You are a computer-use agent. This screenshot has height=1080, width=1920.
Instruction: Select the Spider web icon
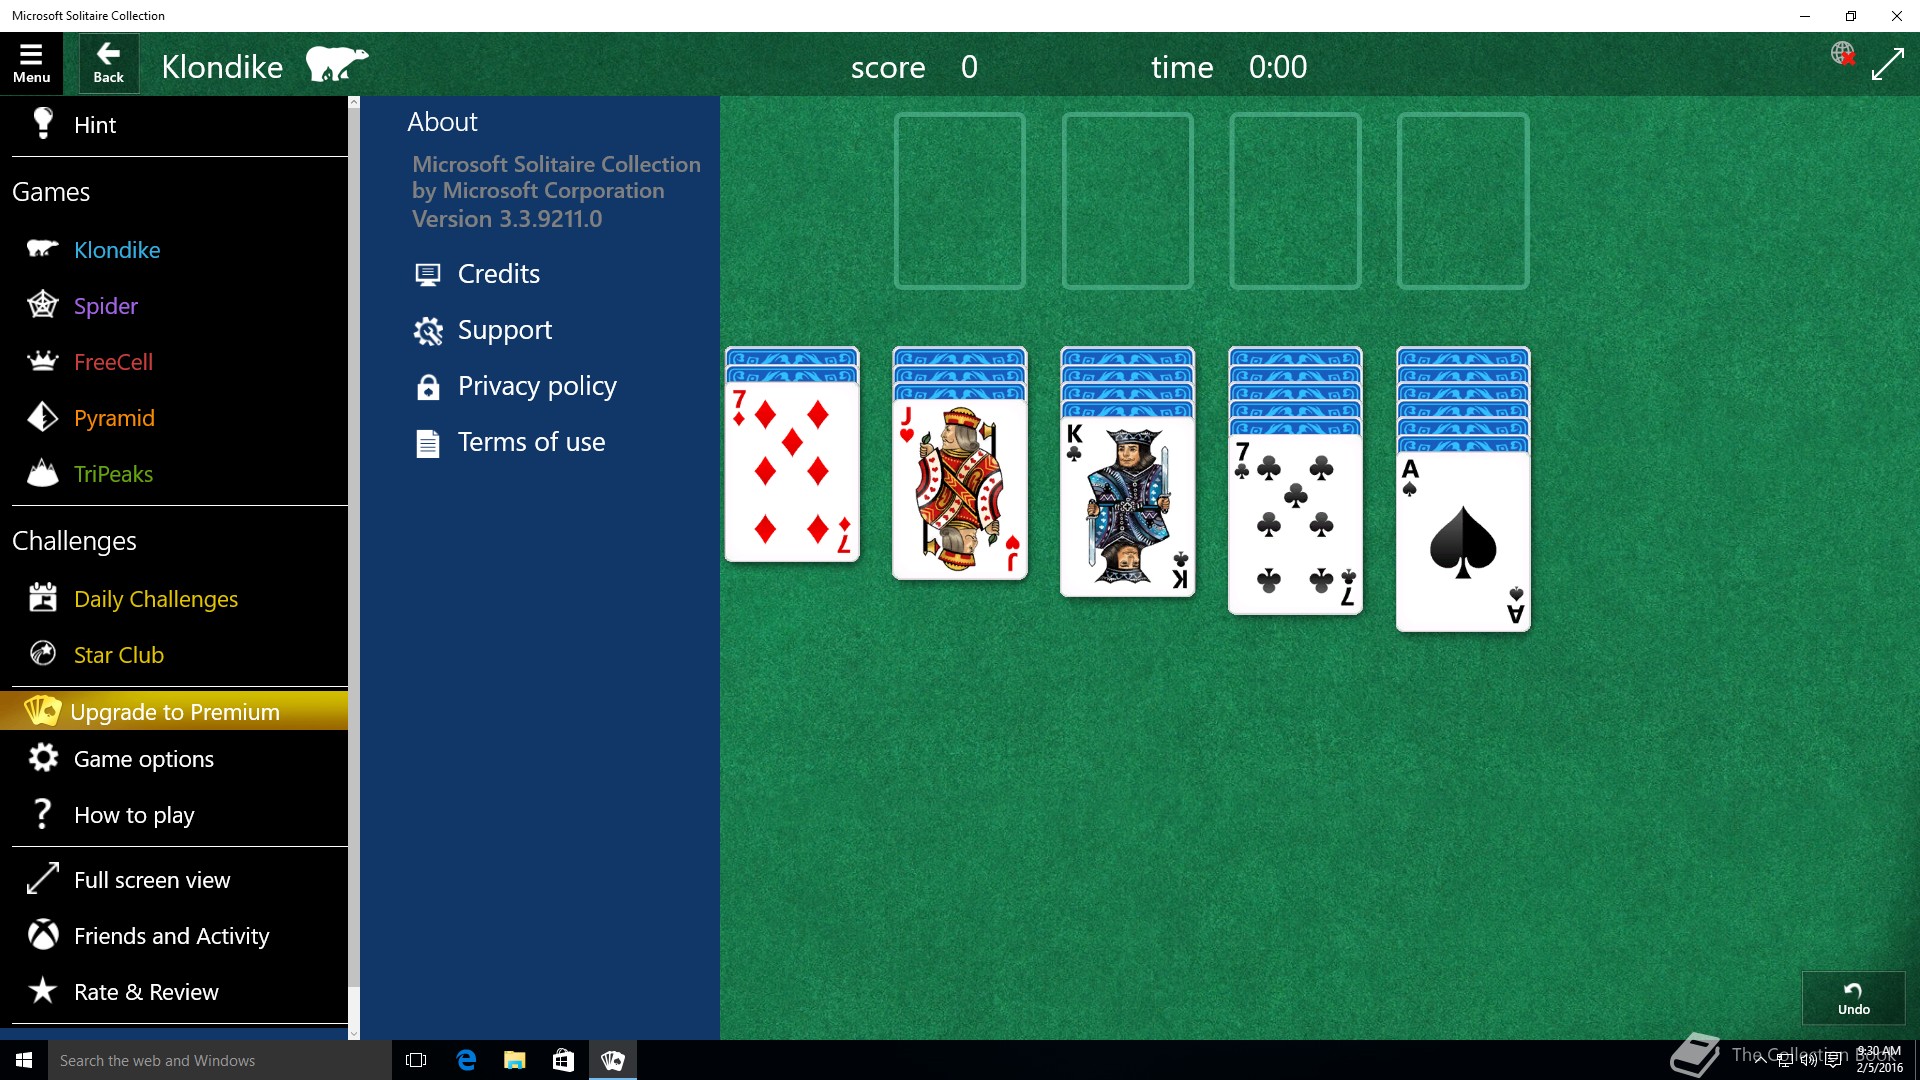tap(43, 305)
